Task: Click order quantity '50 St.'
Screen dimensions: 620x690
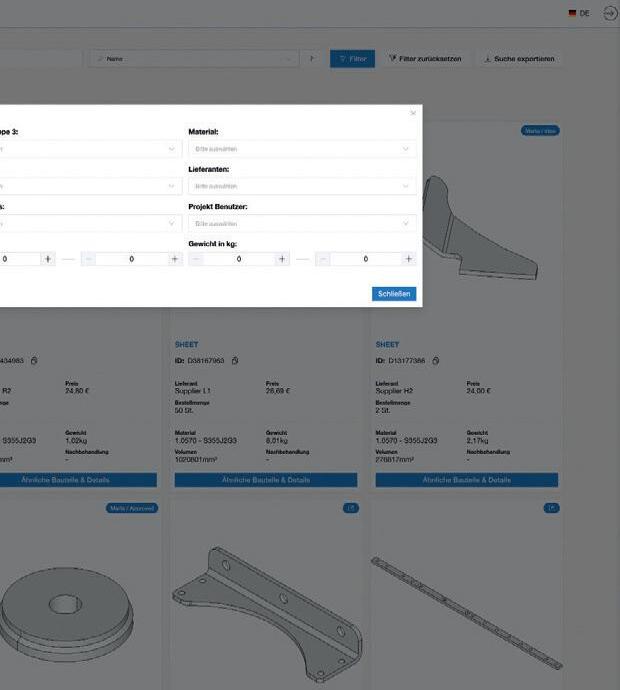Action: (x=183, y=410)
